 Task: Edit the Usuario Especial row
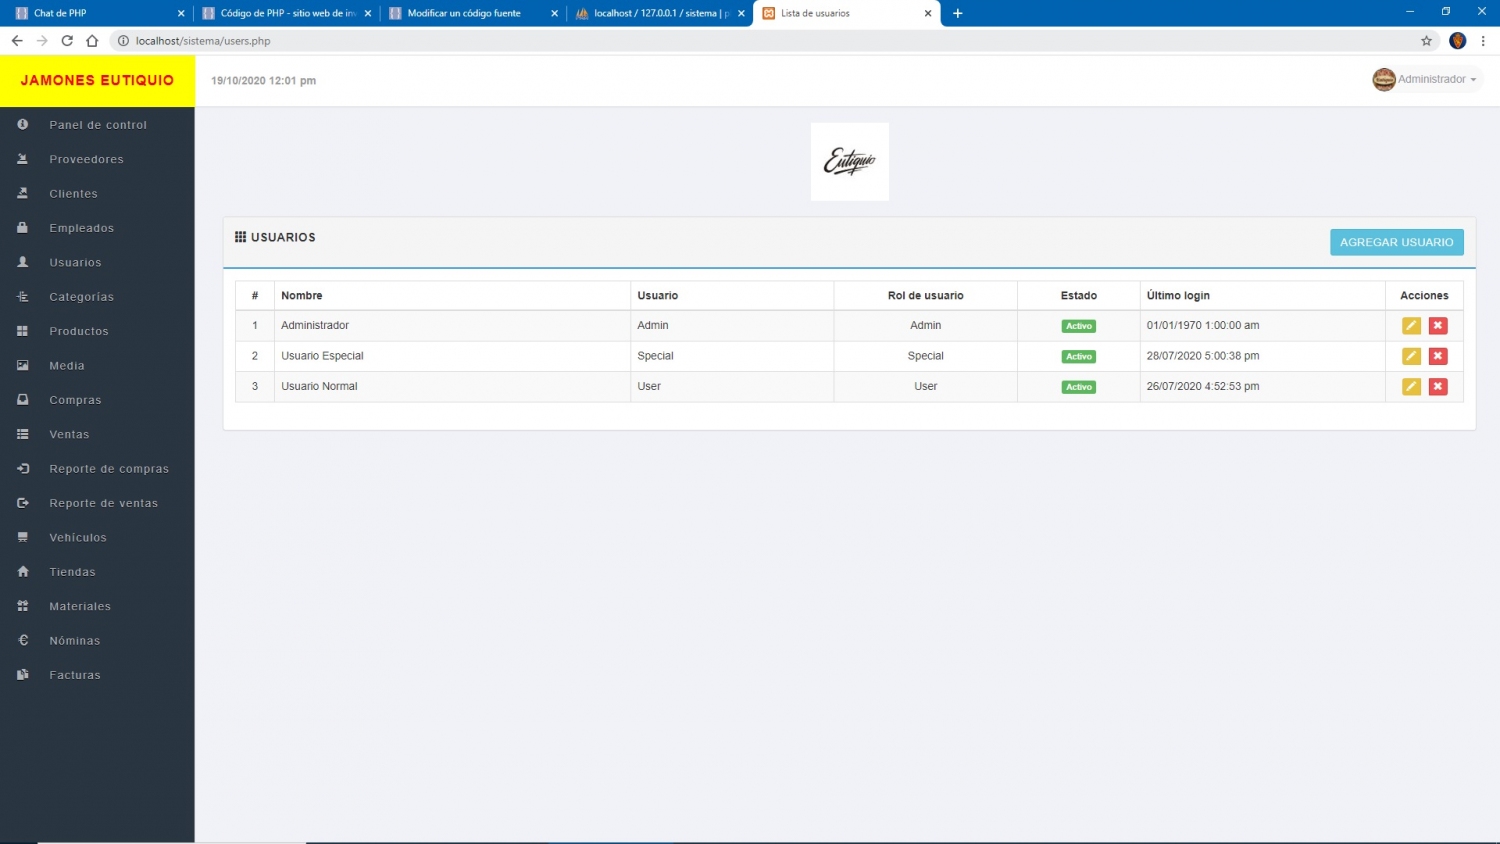[1411, 356]
